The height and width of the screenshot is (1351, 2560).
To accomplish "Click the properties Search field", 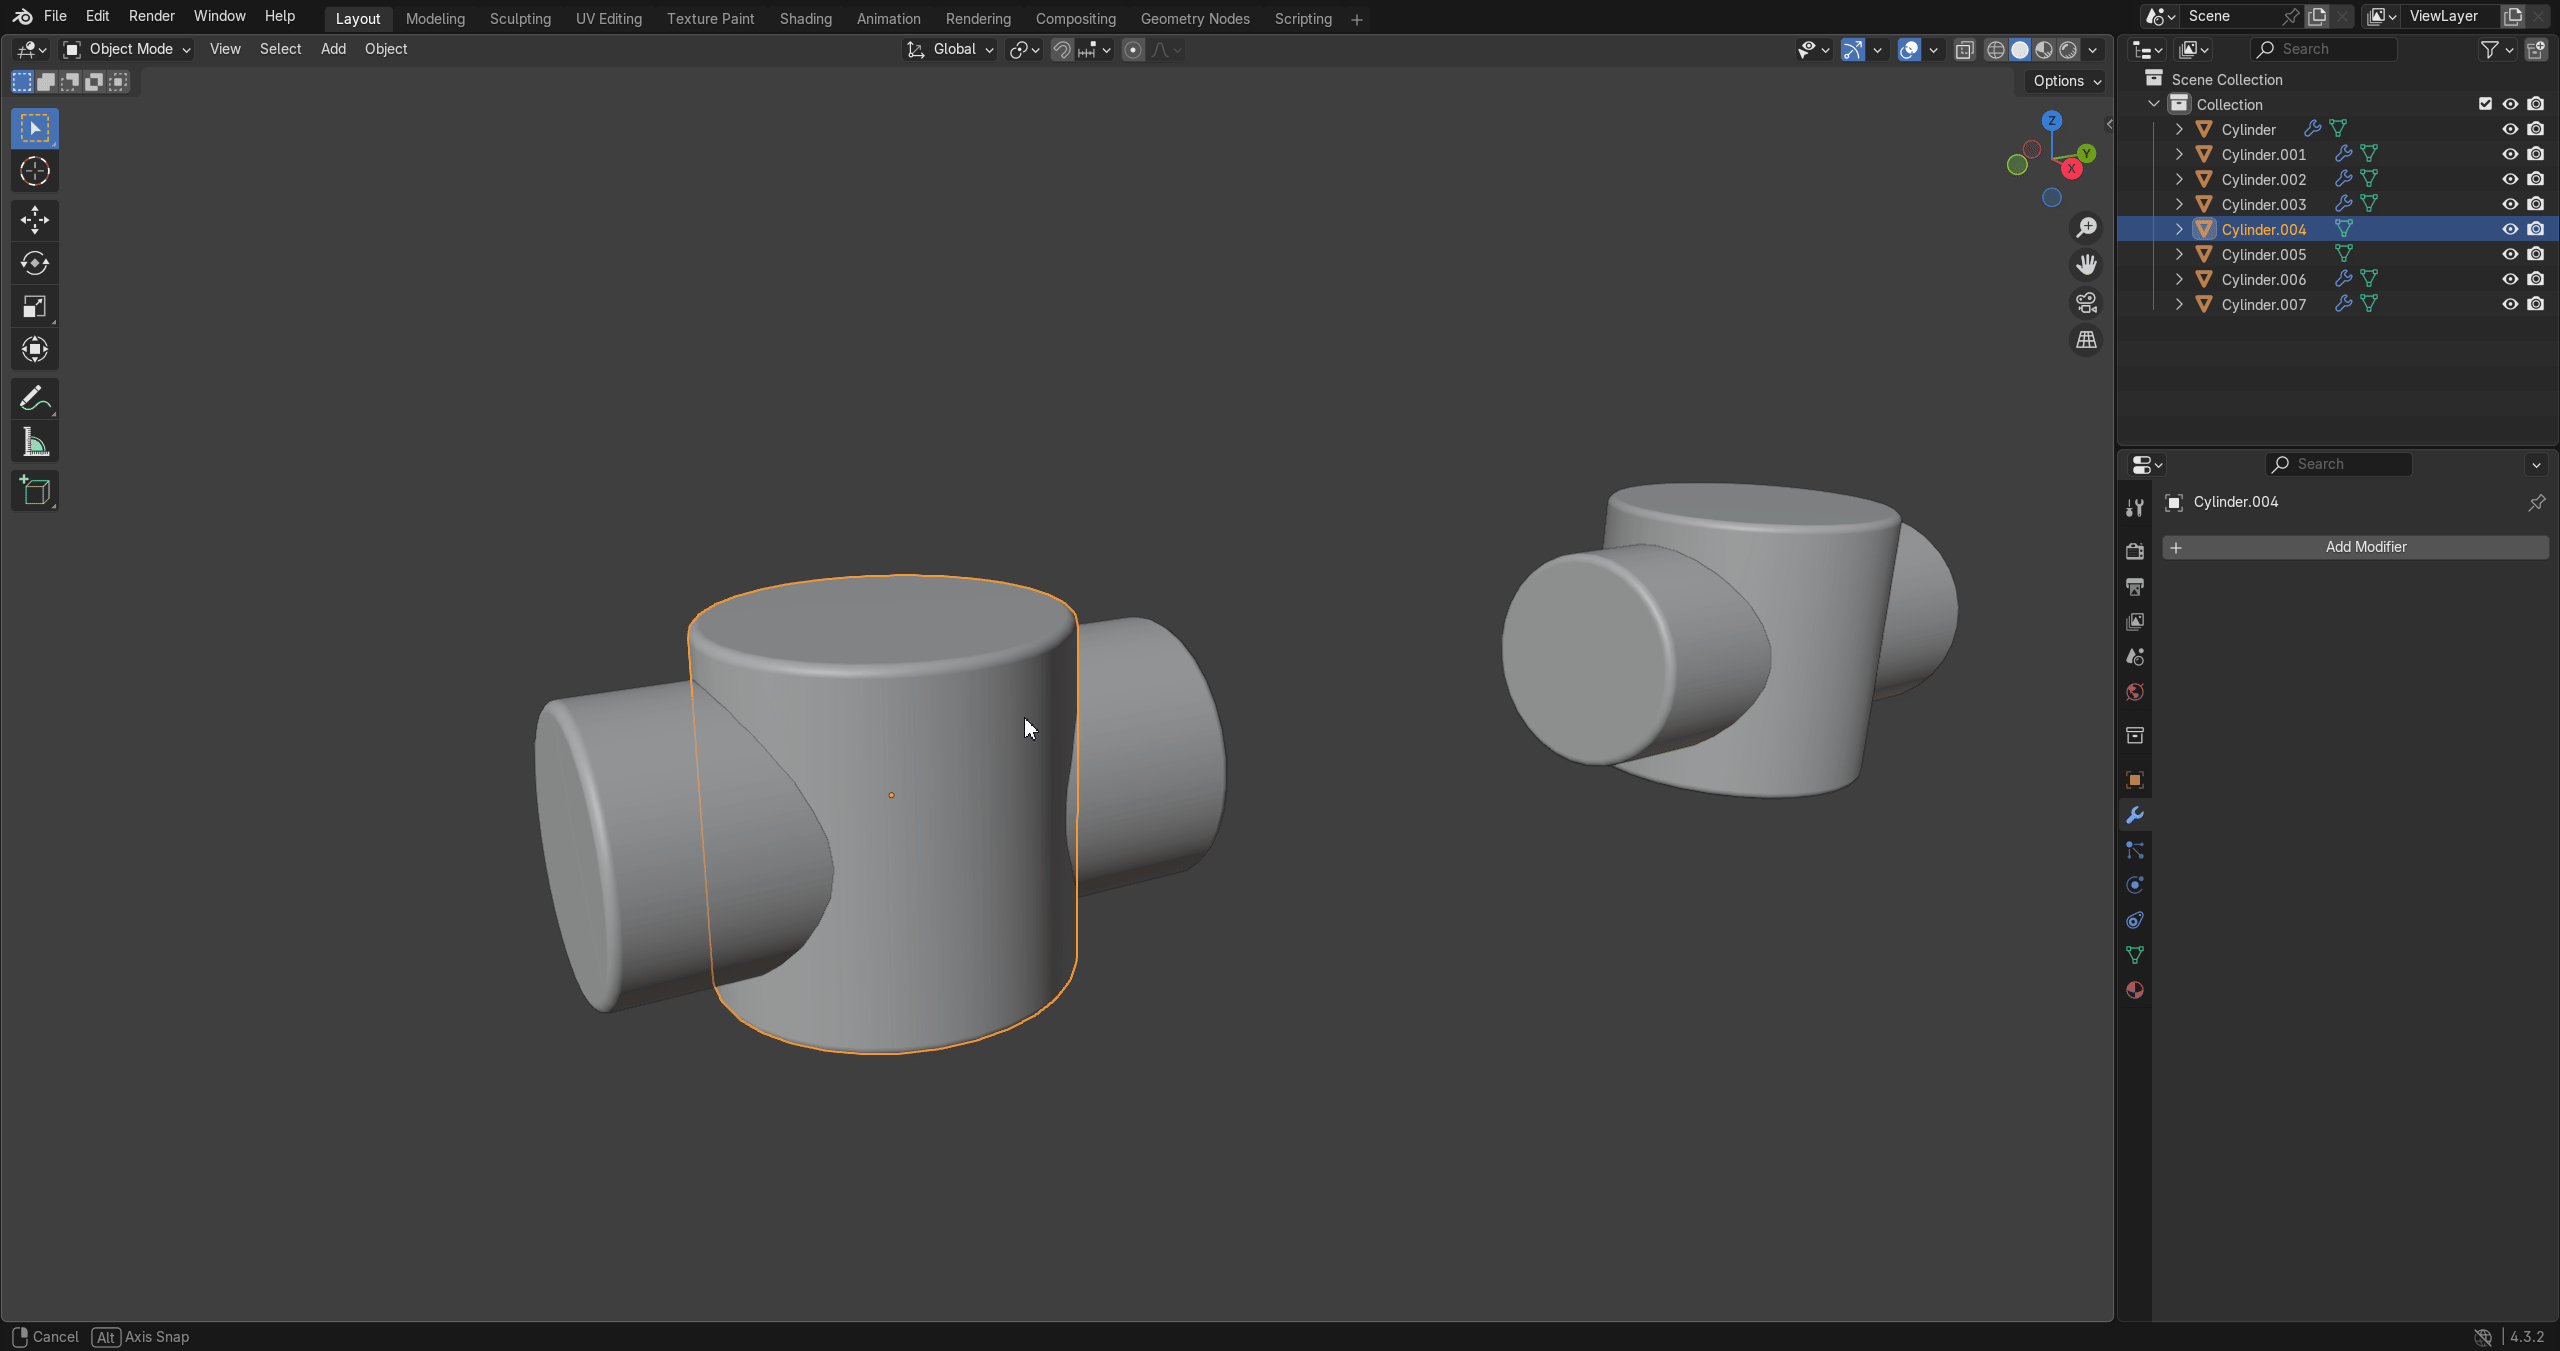I will point(2338,464).
